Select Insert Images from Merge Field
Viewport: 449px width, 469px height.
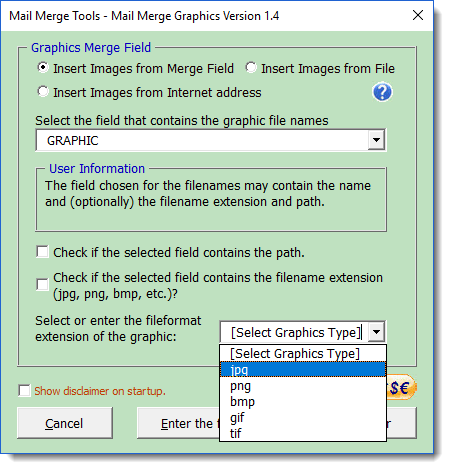43,68
